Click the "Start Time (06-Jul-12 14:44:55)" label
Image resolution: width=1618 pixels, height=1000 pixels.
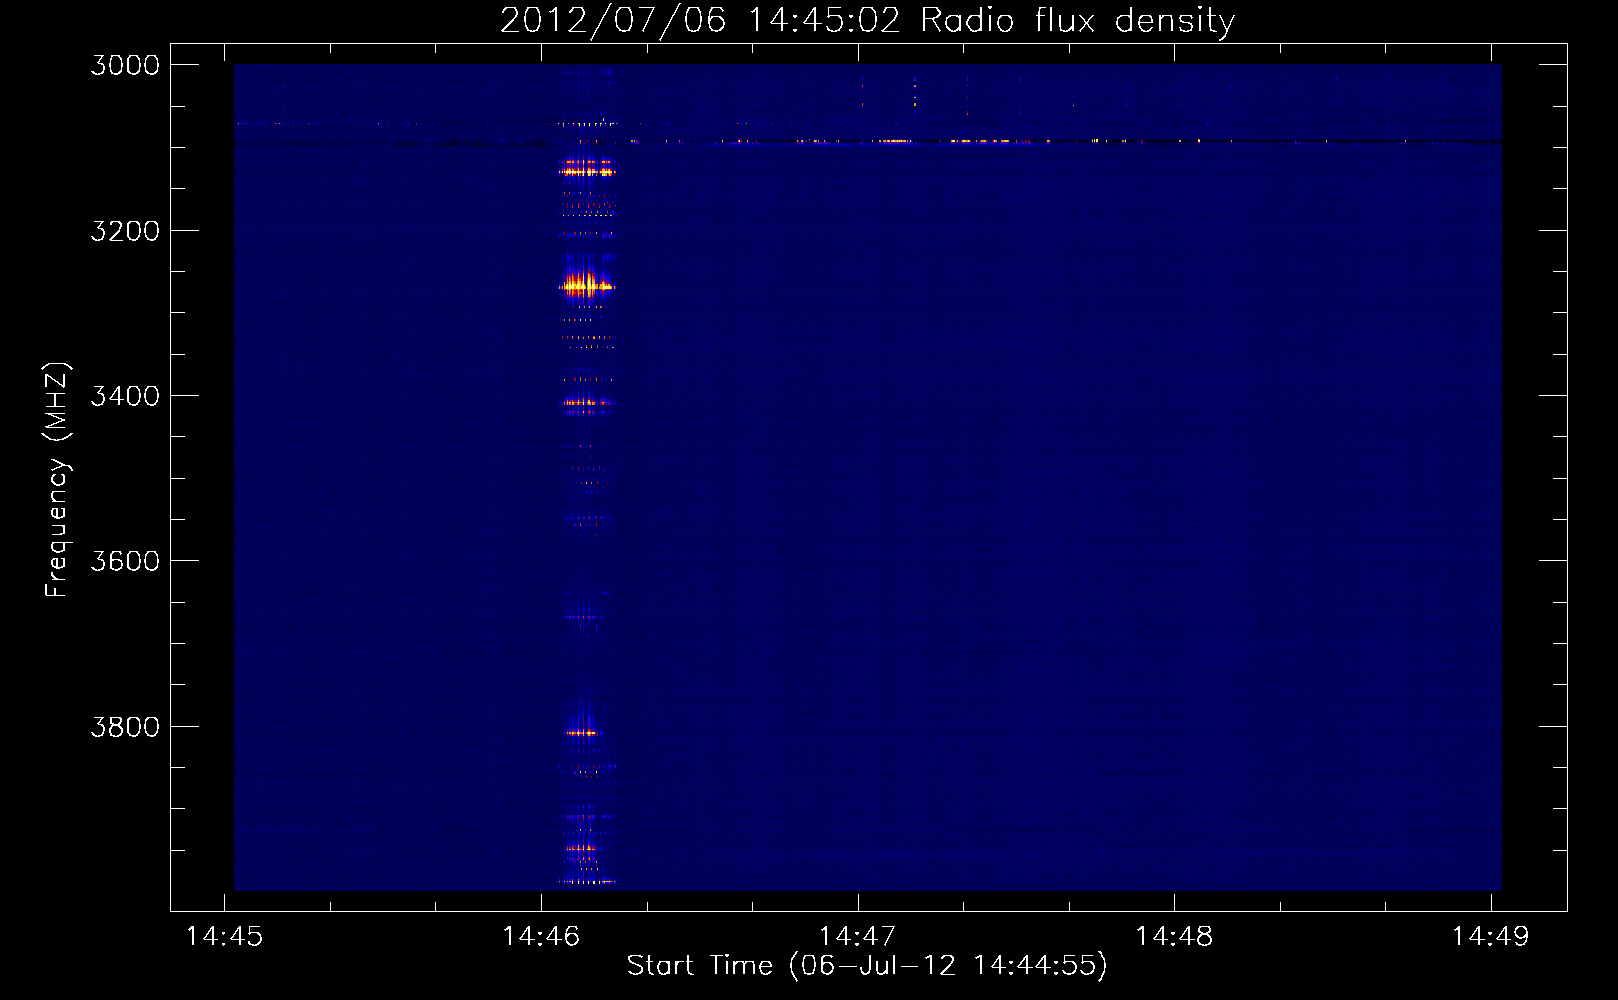pos(867,966)
